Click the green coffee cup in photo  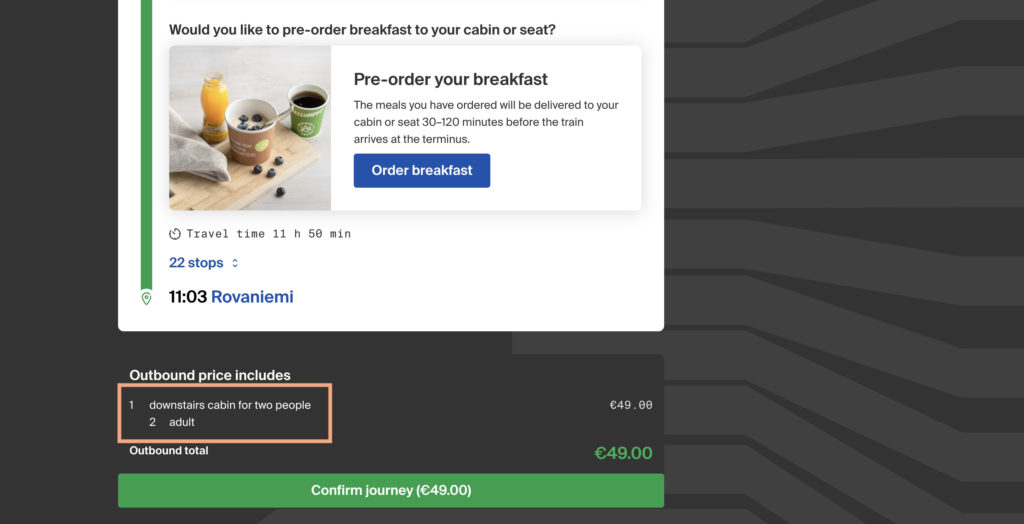[307, 108]
